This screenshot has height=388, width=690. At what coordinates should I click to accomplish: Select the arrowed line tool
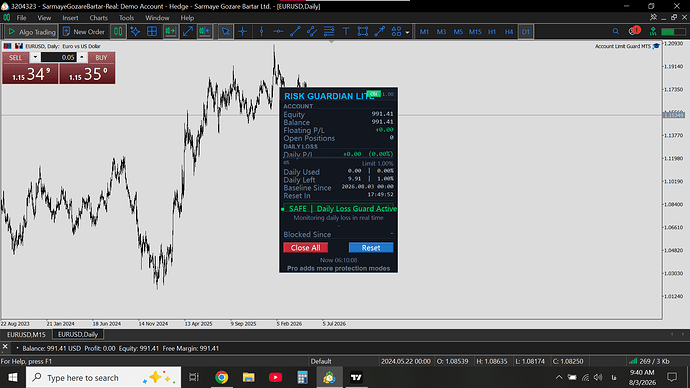tap(379, 32)
